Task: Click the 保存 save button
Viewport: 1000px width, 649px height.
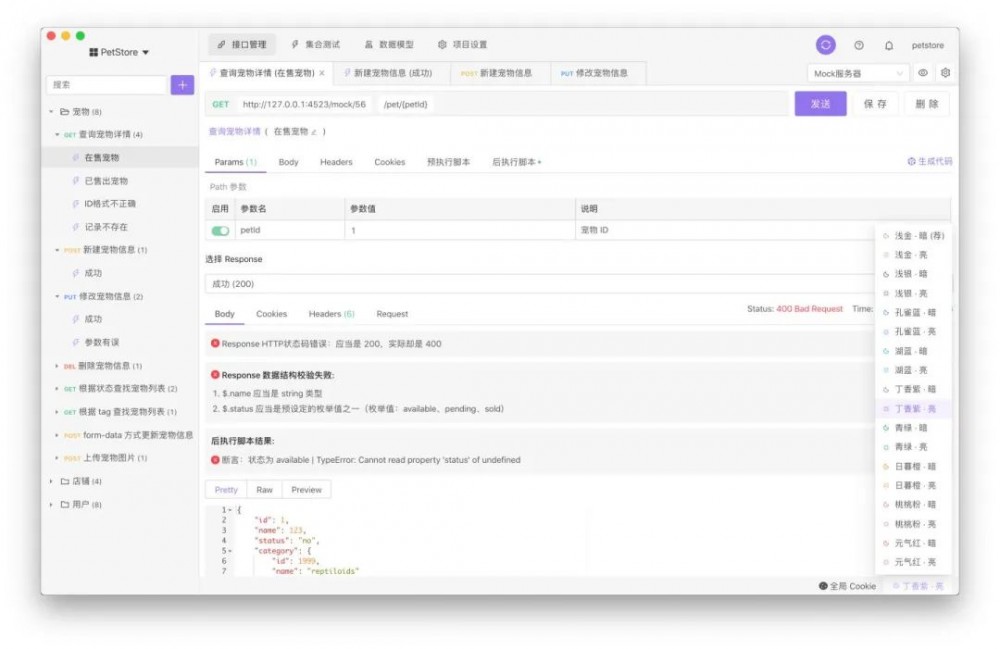Action: click(x=875, y=103)
